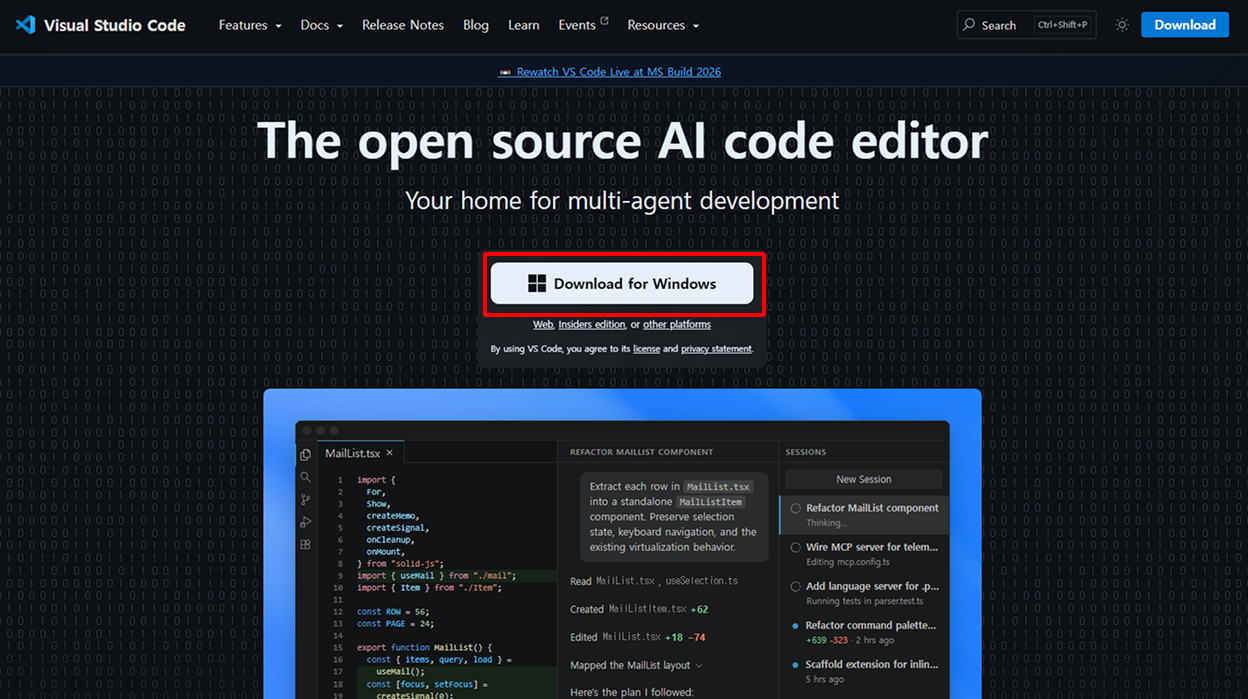Click code line 'const PAGE = 24;'
Viewport: 1248px width, 699px height.
pyautogui.click(x=395, y=623)
